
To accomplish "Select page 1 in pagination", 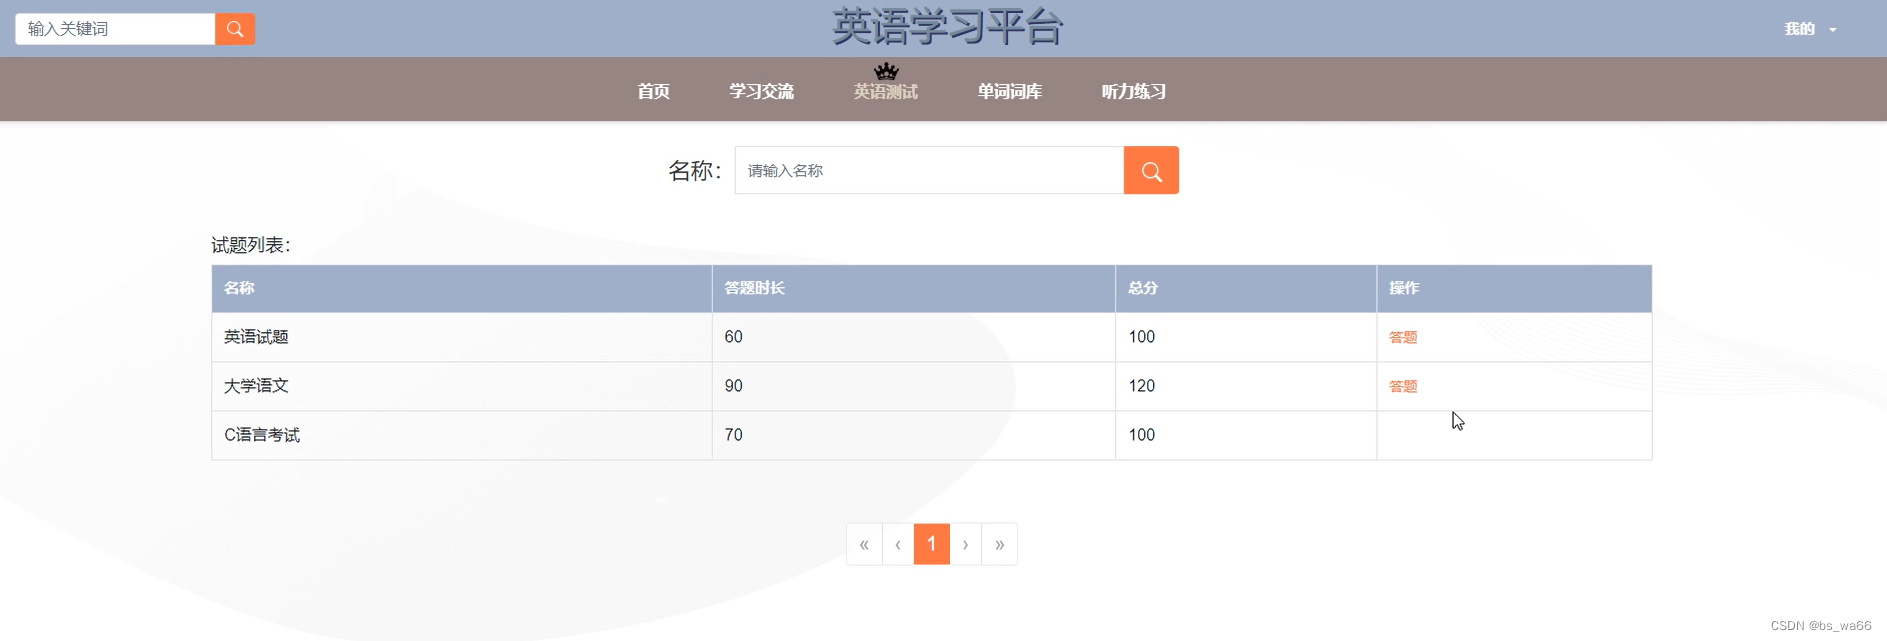I will point(932,544).
